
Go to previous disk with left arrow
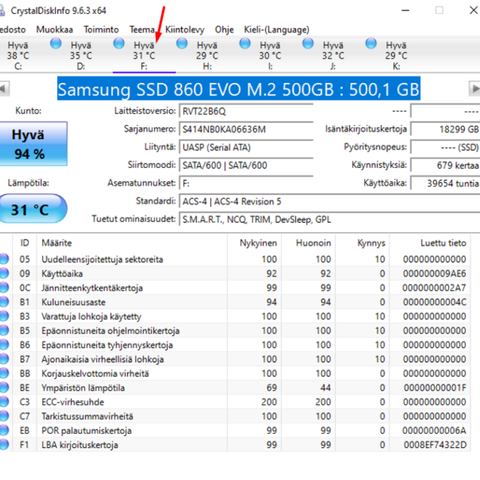(4, 89)
